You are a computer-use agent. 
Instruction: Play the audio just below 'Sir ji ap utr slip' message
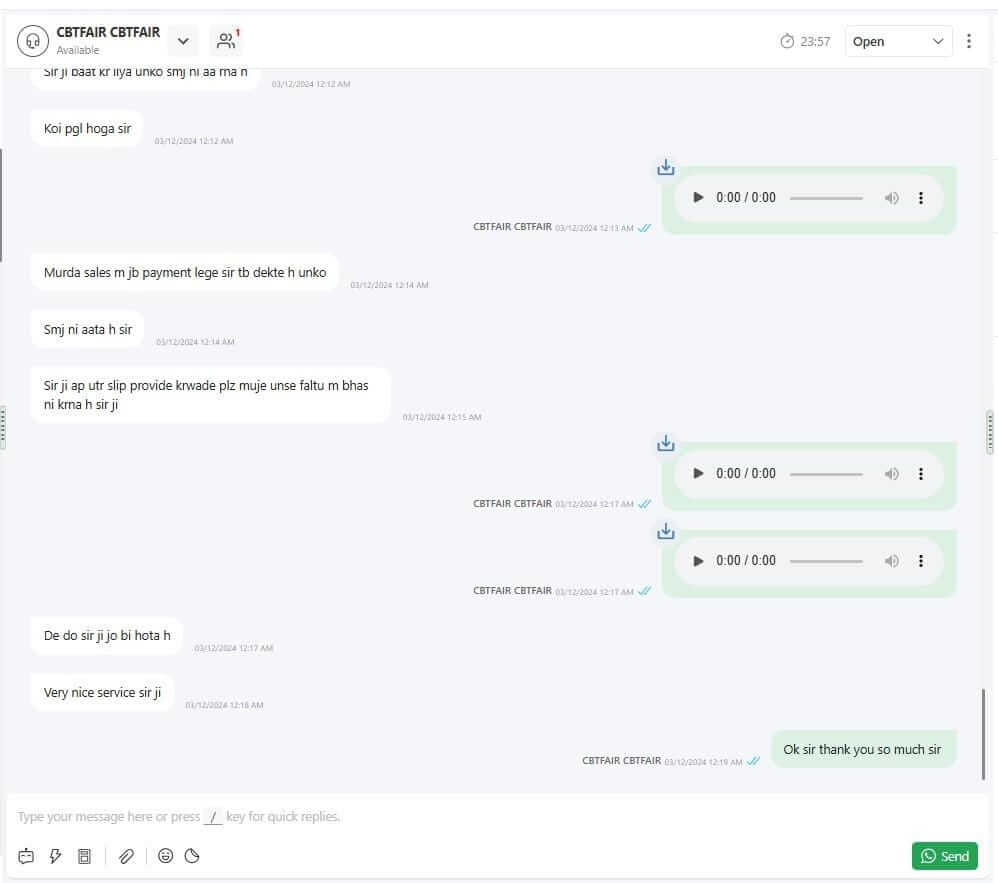698,473
